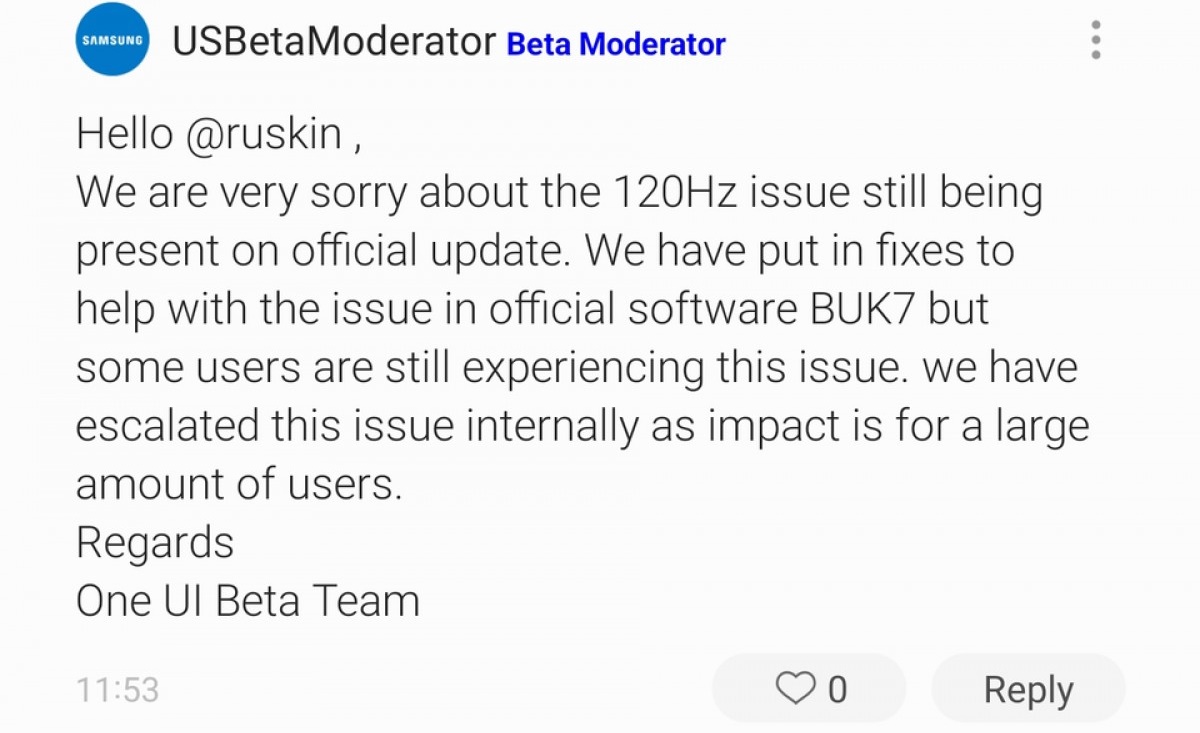
Task: Click the One UI Beta Team signature
Action: (247, 601)
